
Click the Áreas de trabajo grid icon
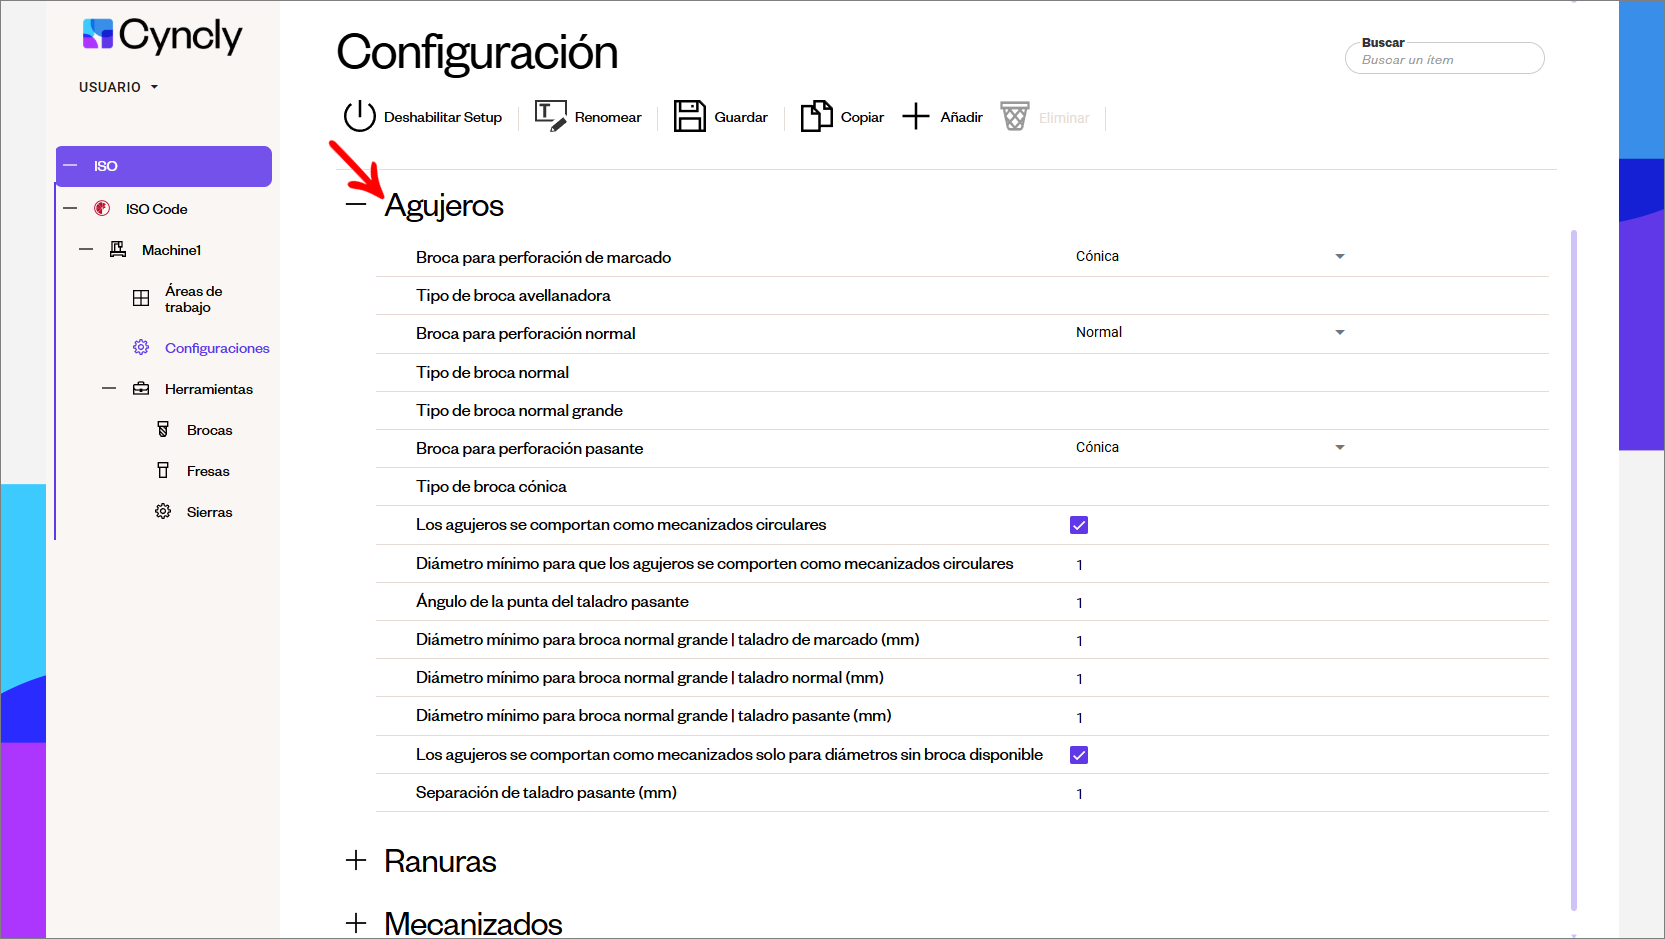pos(141,298)
